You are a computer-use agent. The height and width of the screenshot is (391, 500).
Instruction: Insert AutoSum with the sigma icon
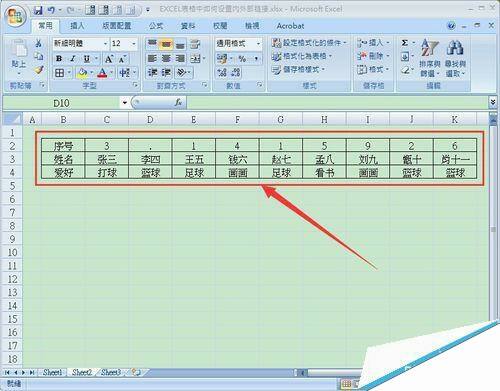(x=404, y=43)
